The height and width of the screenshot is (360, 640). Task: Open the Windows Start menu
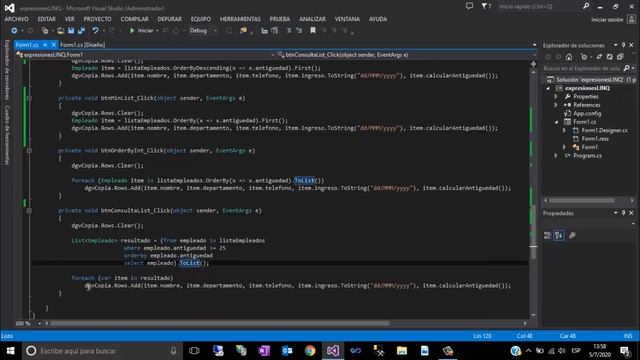11,351
